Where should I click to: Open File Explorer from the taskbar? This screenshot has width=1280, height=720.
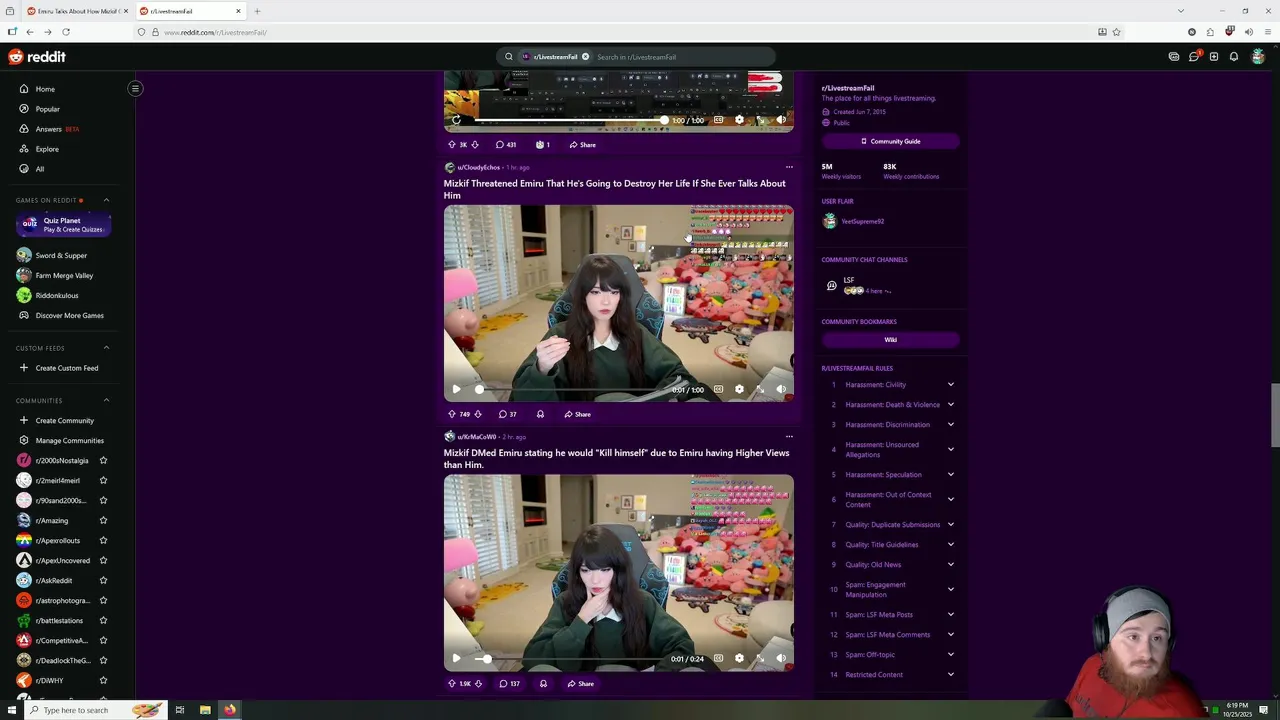205,710
